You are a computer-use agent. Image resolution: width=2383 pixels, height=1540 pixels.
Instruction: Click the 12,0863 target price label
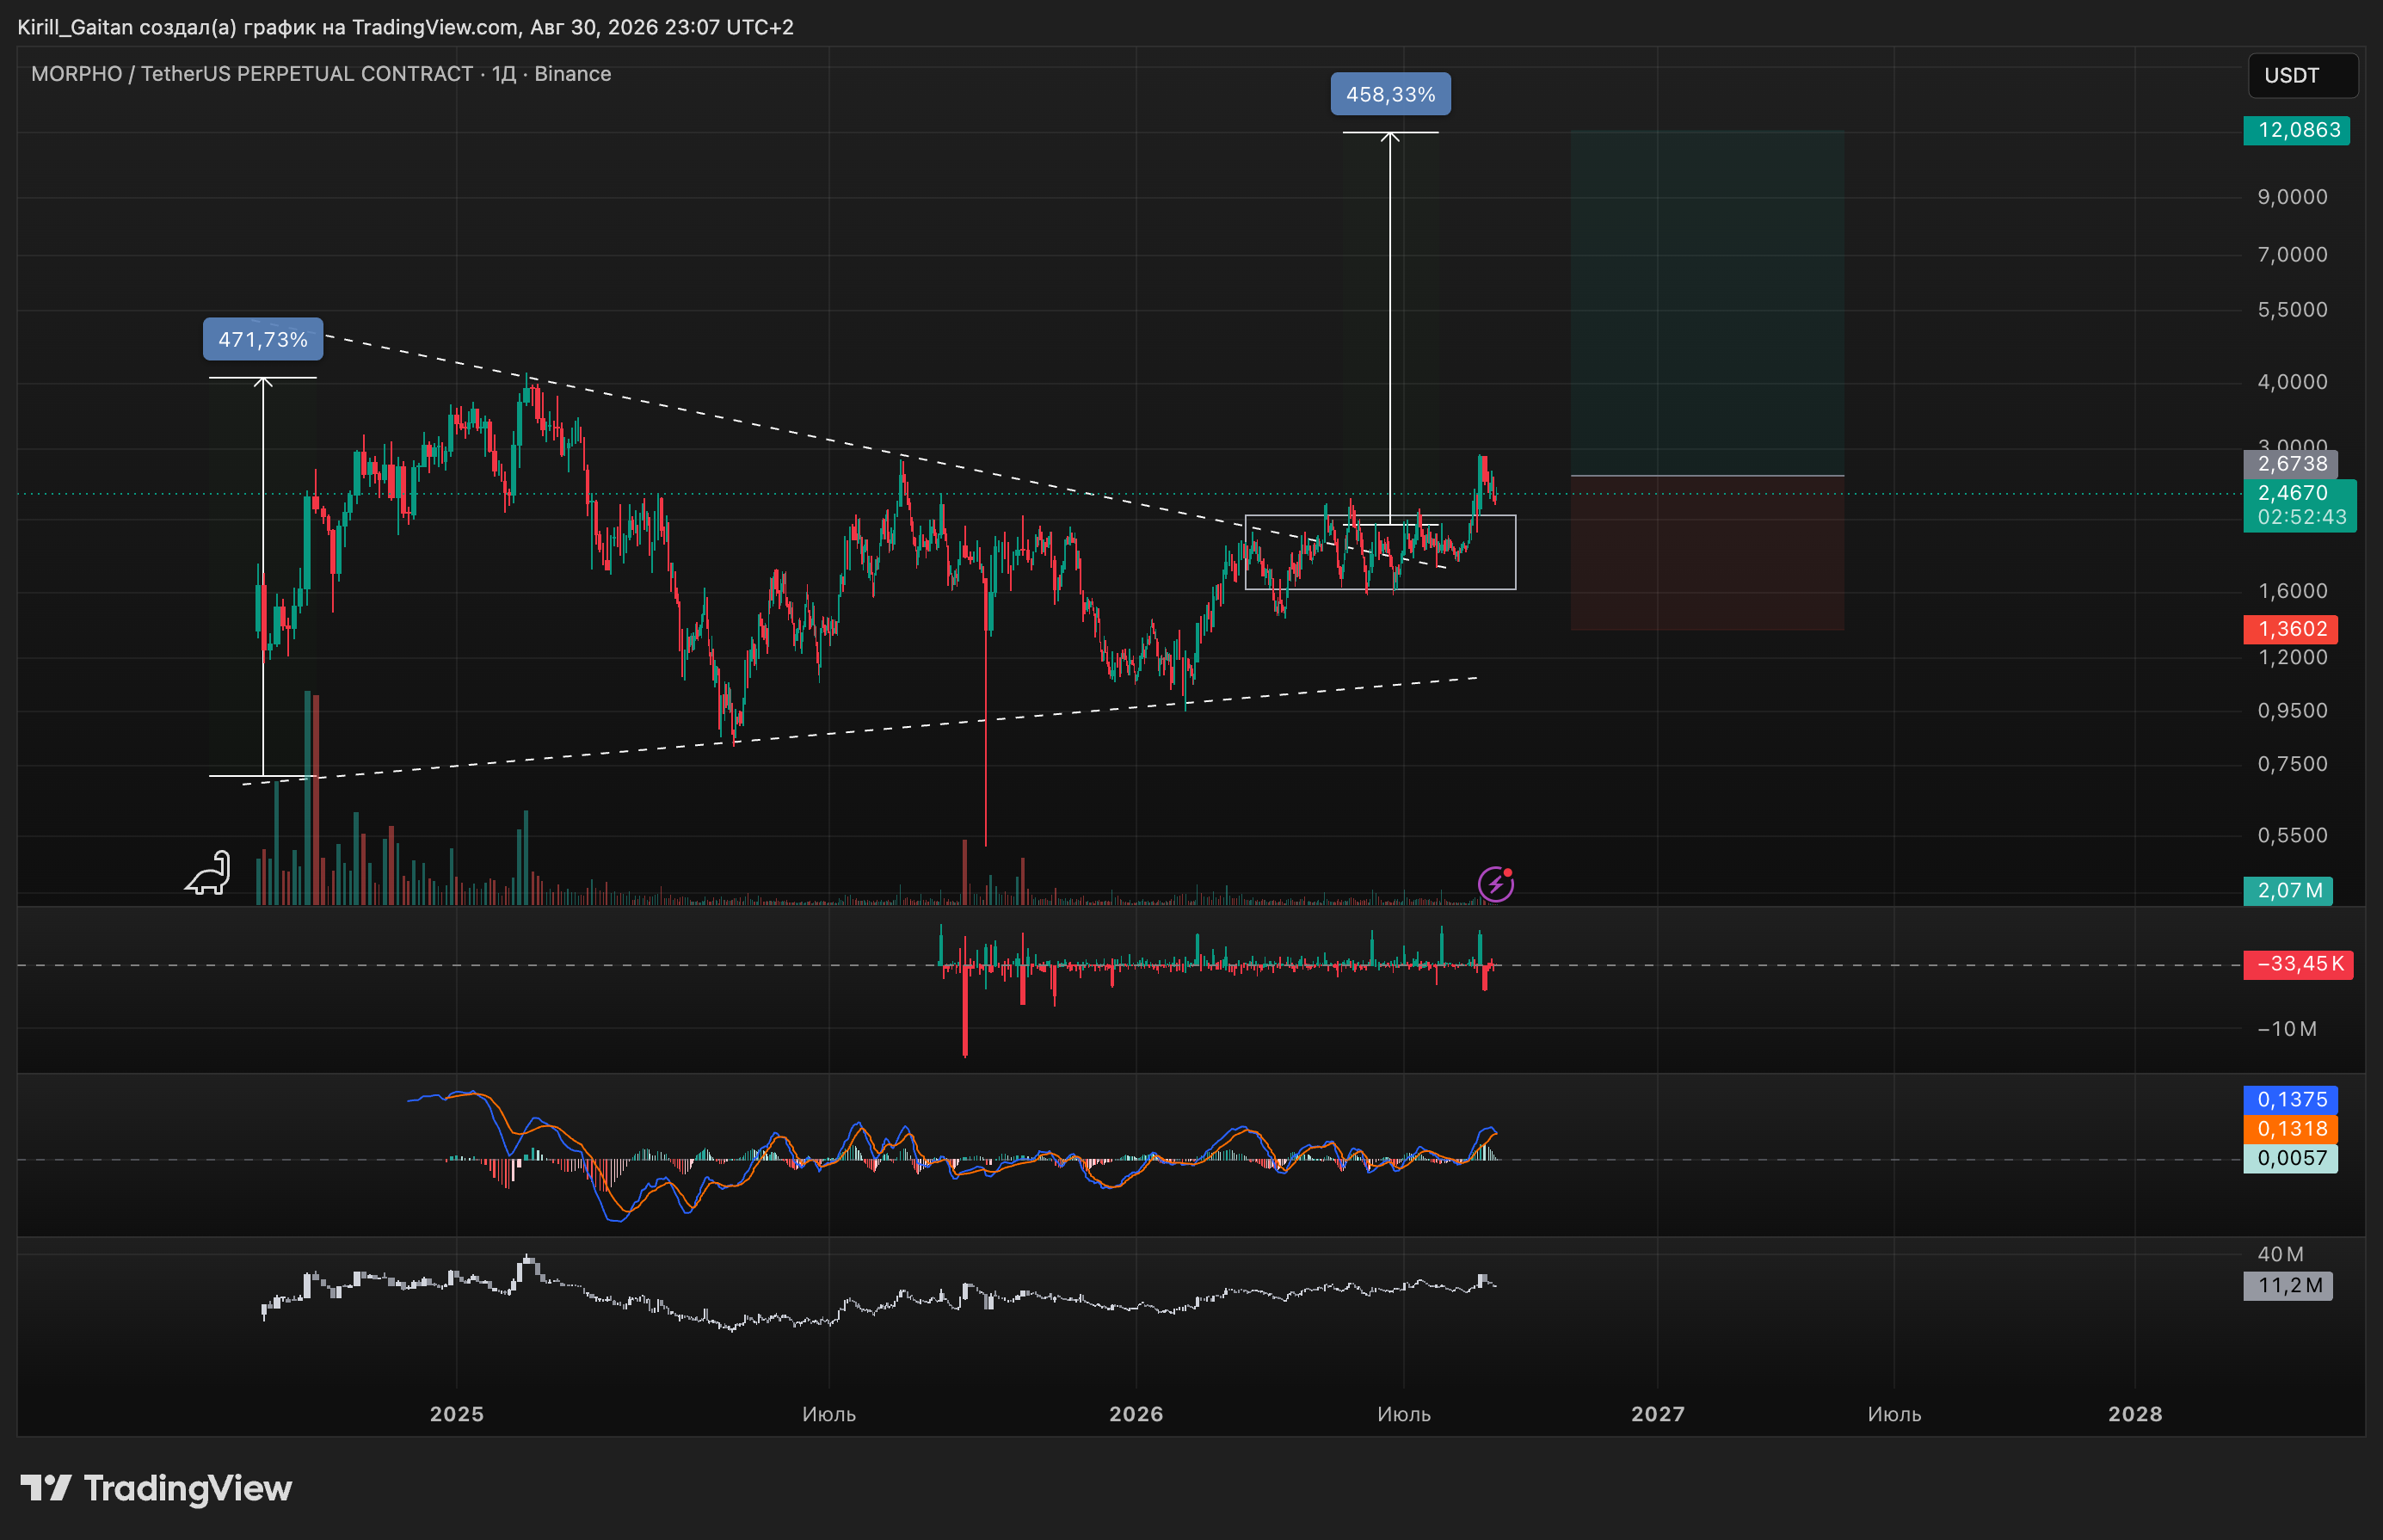[x=2297, y=130]
